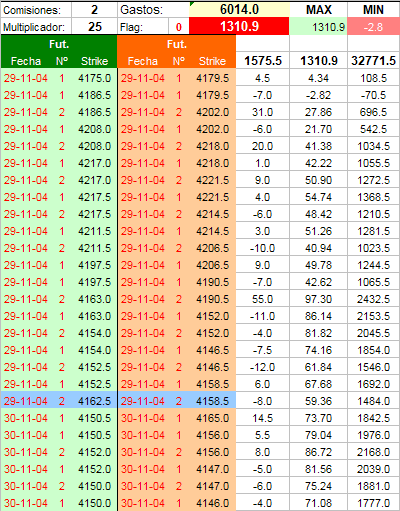Click the running value 4.34
This screenshot has width=400, height=511.
pos(318,78)
